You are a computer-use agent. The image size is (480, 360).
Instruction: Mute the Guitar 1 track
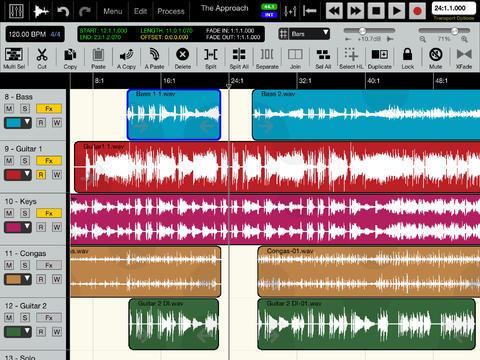click(9, 161)
